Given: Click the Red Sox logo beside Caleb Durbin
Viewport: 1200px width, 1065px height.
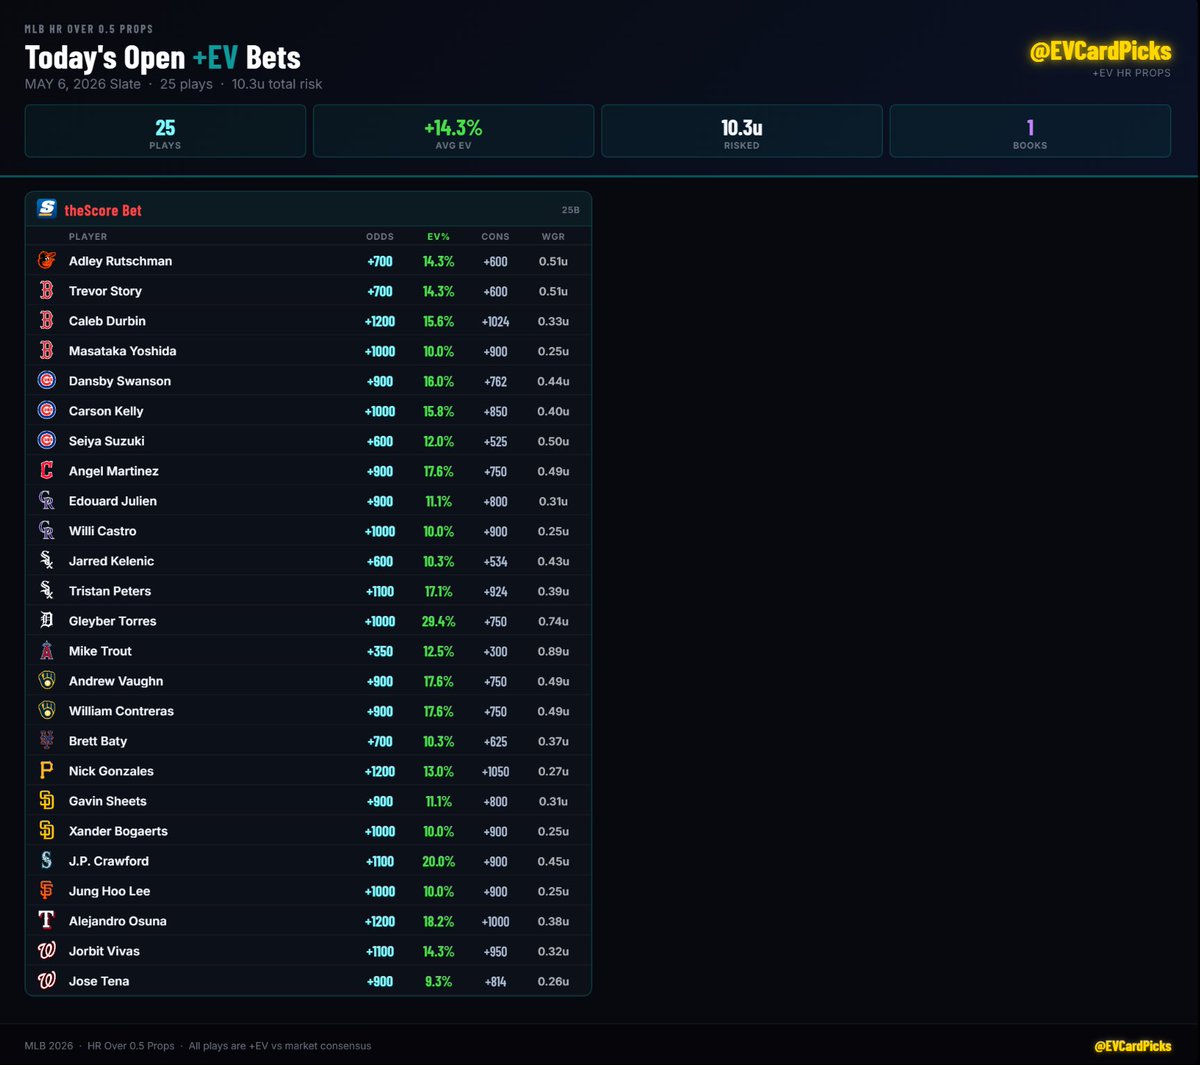Looking at the screenshot, I should click(x=47, y=320).
